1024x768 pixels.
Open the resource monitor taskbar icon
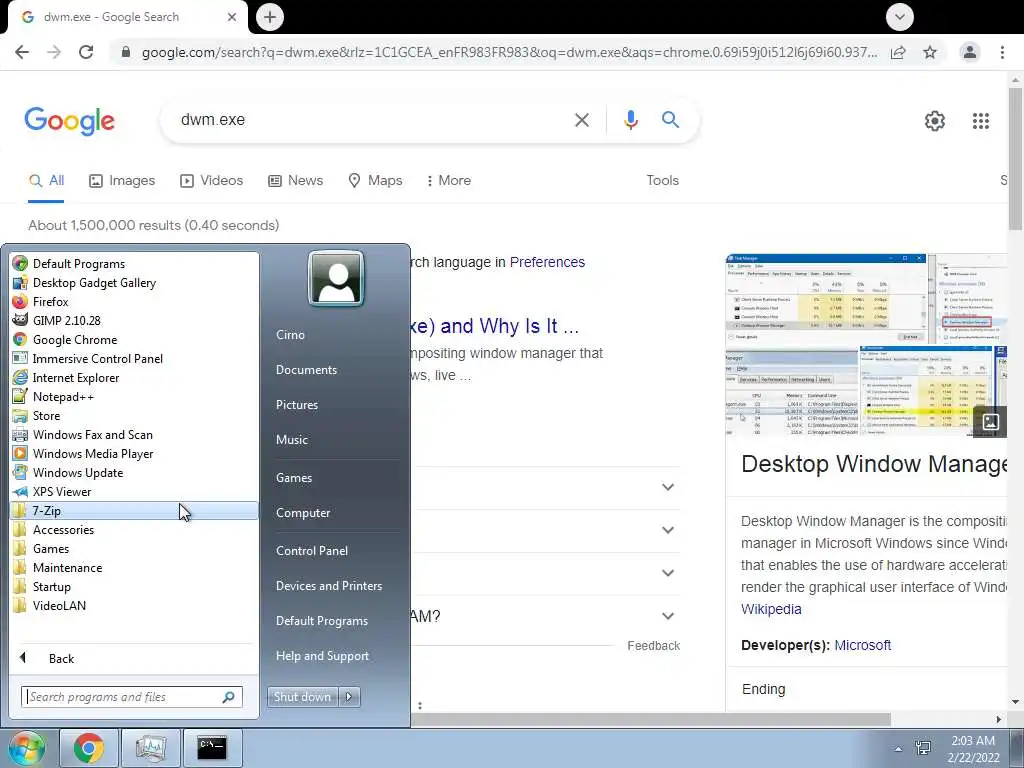pyautogui.click(x=151, y=748)
